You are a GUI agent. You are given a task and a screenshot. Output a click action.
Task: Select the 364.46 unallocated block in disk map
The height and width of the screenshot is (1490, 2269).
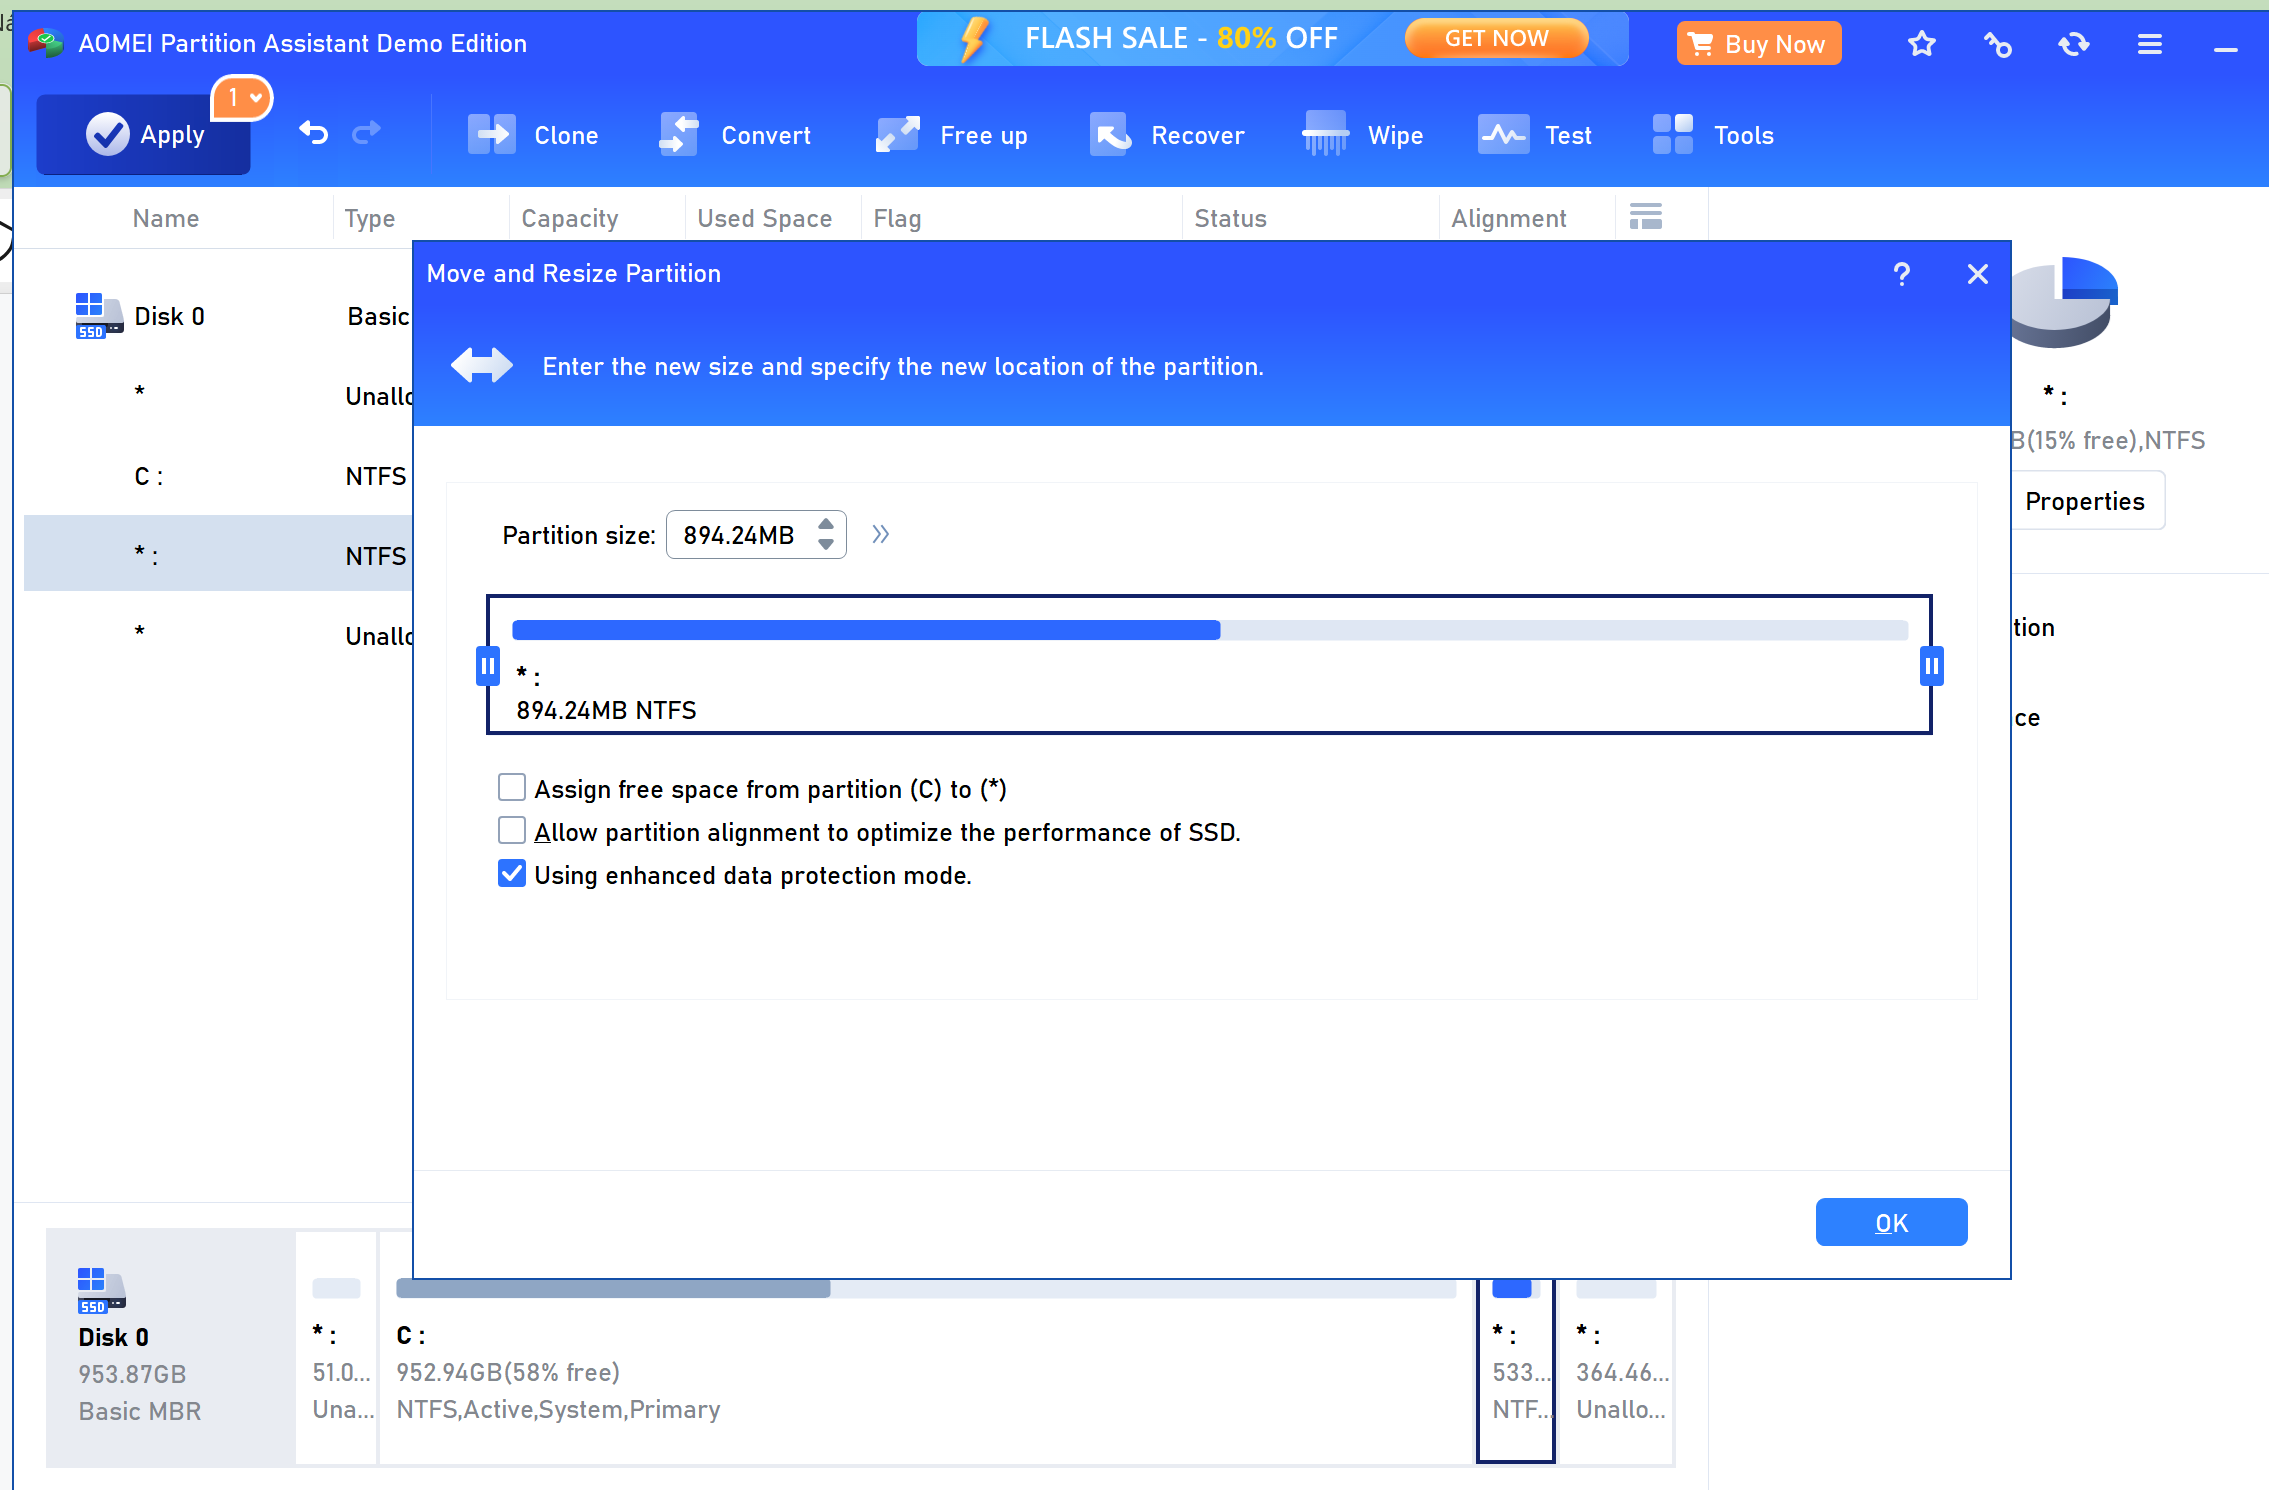1616,1370
